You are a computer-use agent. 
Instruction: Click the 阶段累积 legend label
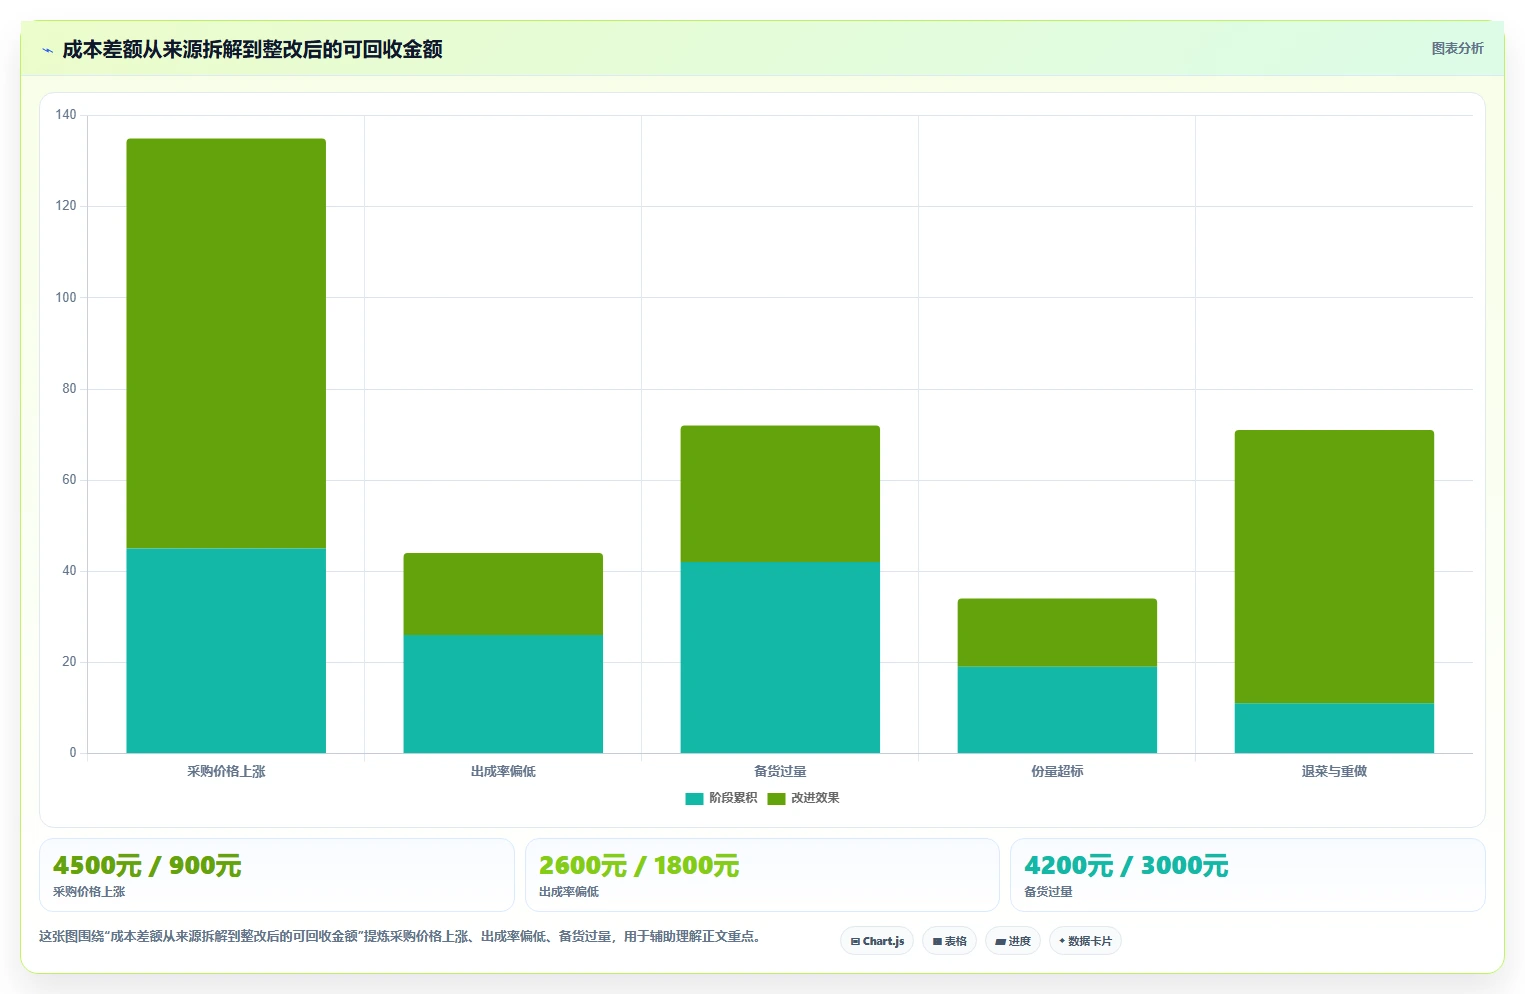733,798
